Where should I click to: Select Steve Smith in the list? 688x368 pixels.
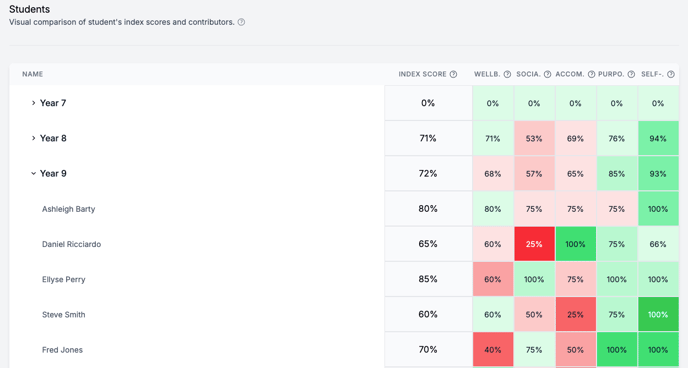(x=64, y=314)
